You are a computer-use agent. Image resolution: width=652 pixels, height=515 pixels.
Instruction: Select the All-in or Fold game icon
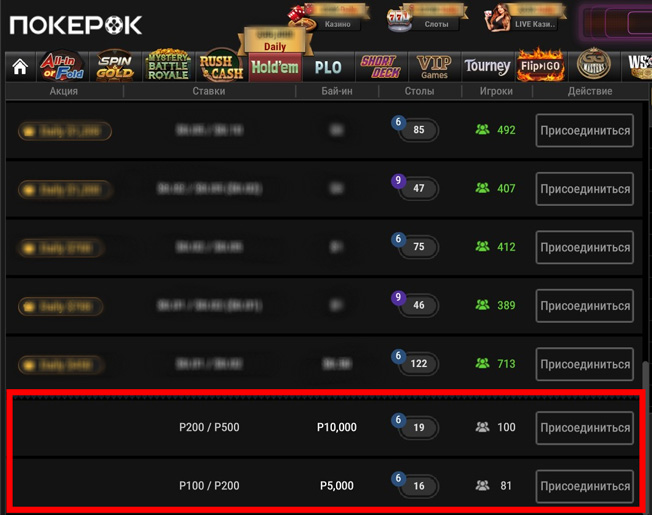[62, 67]
